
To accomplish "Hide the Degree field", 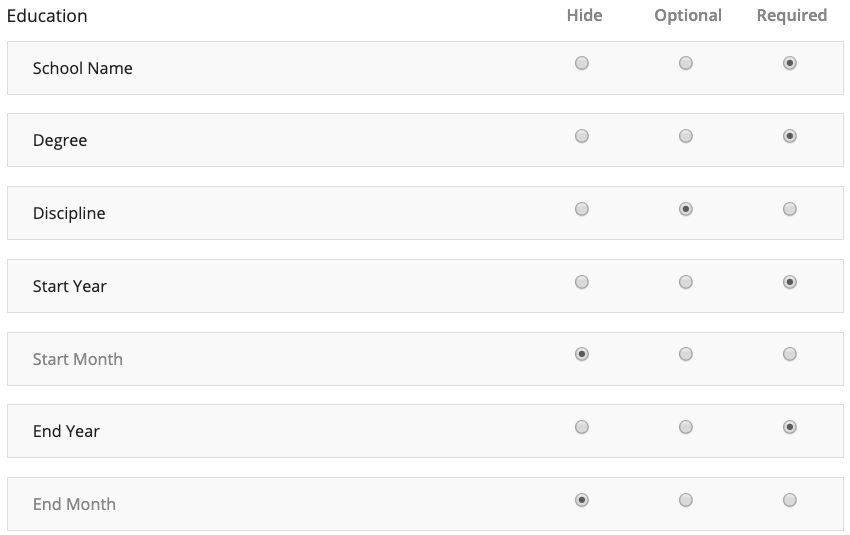I will [582, 136].
